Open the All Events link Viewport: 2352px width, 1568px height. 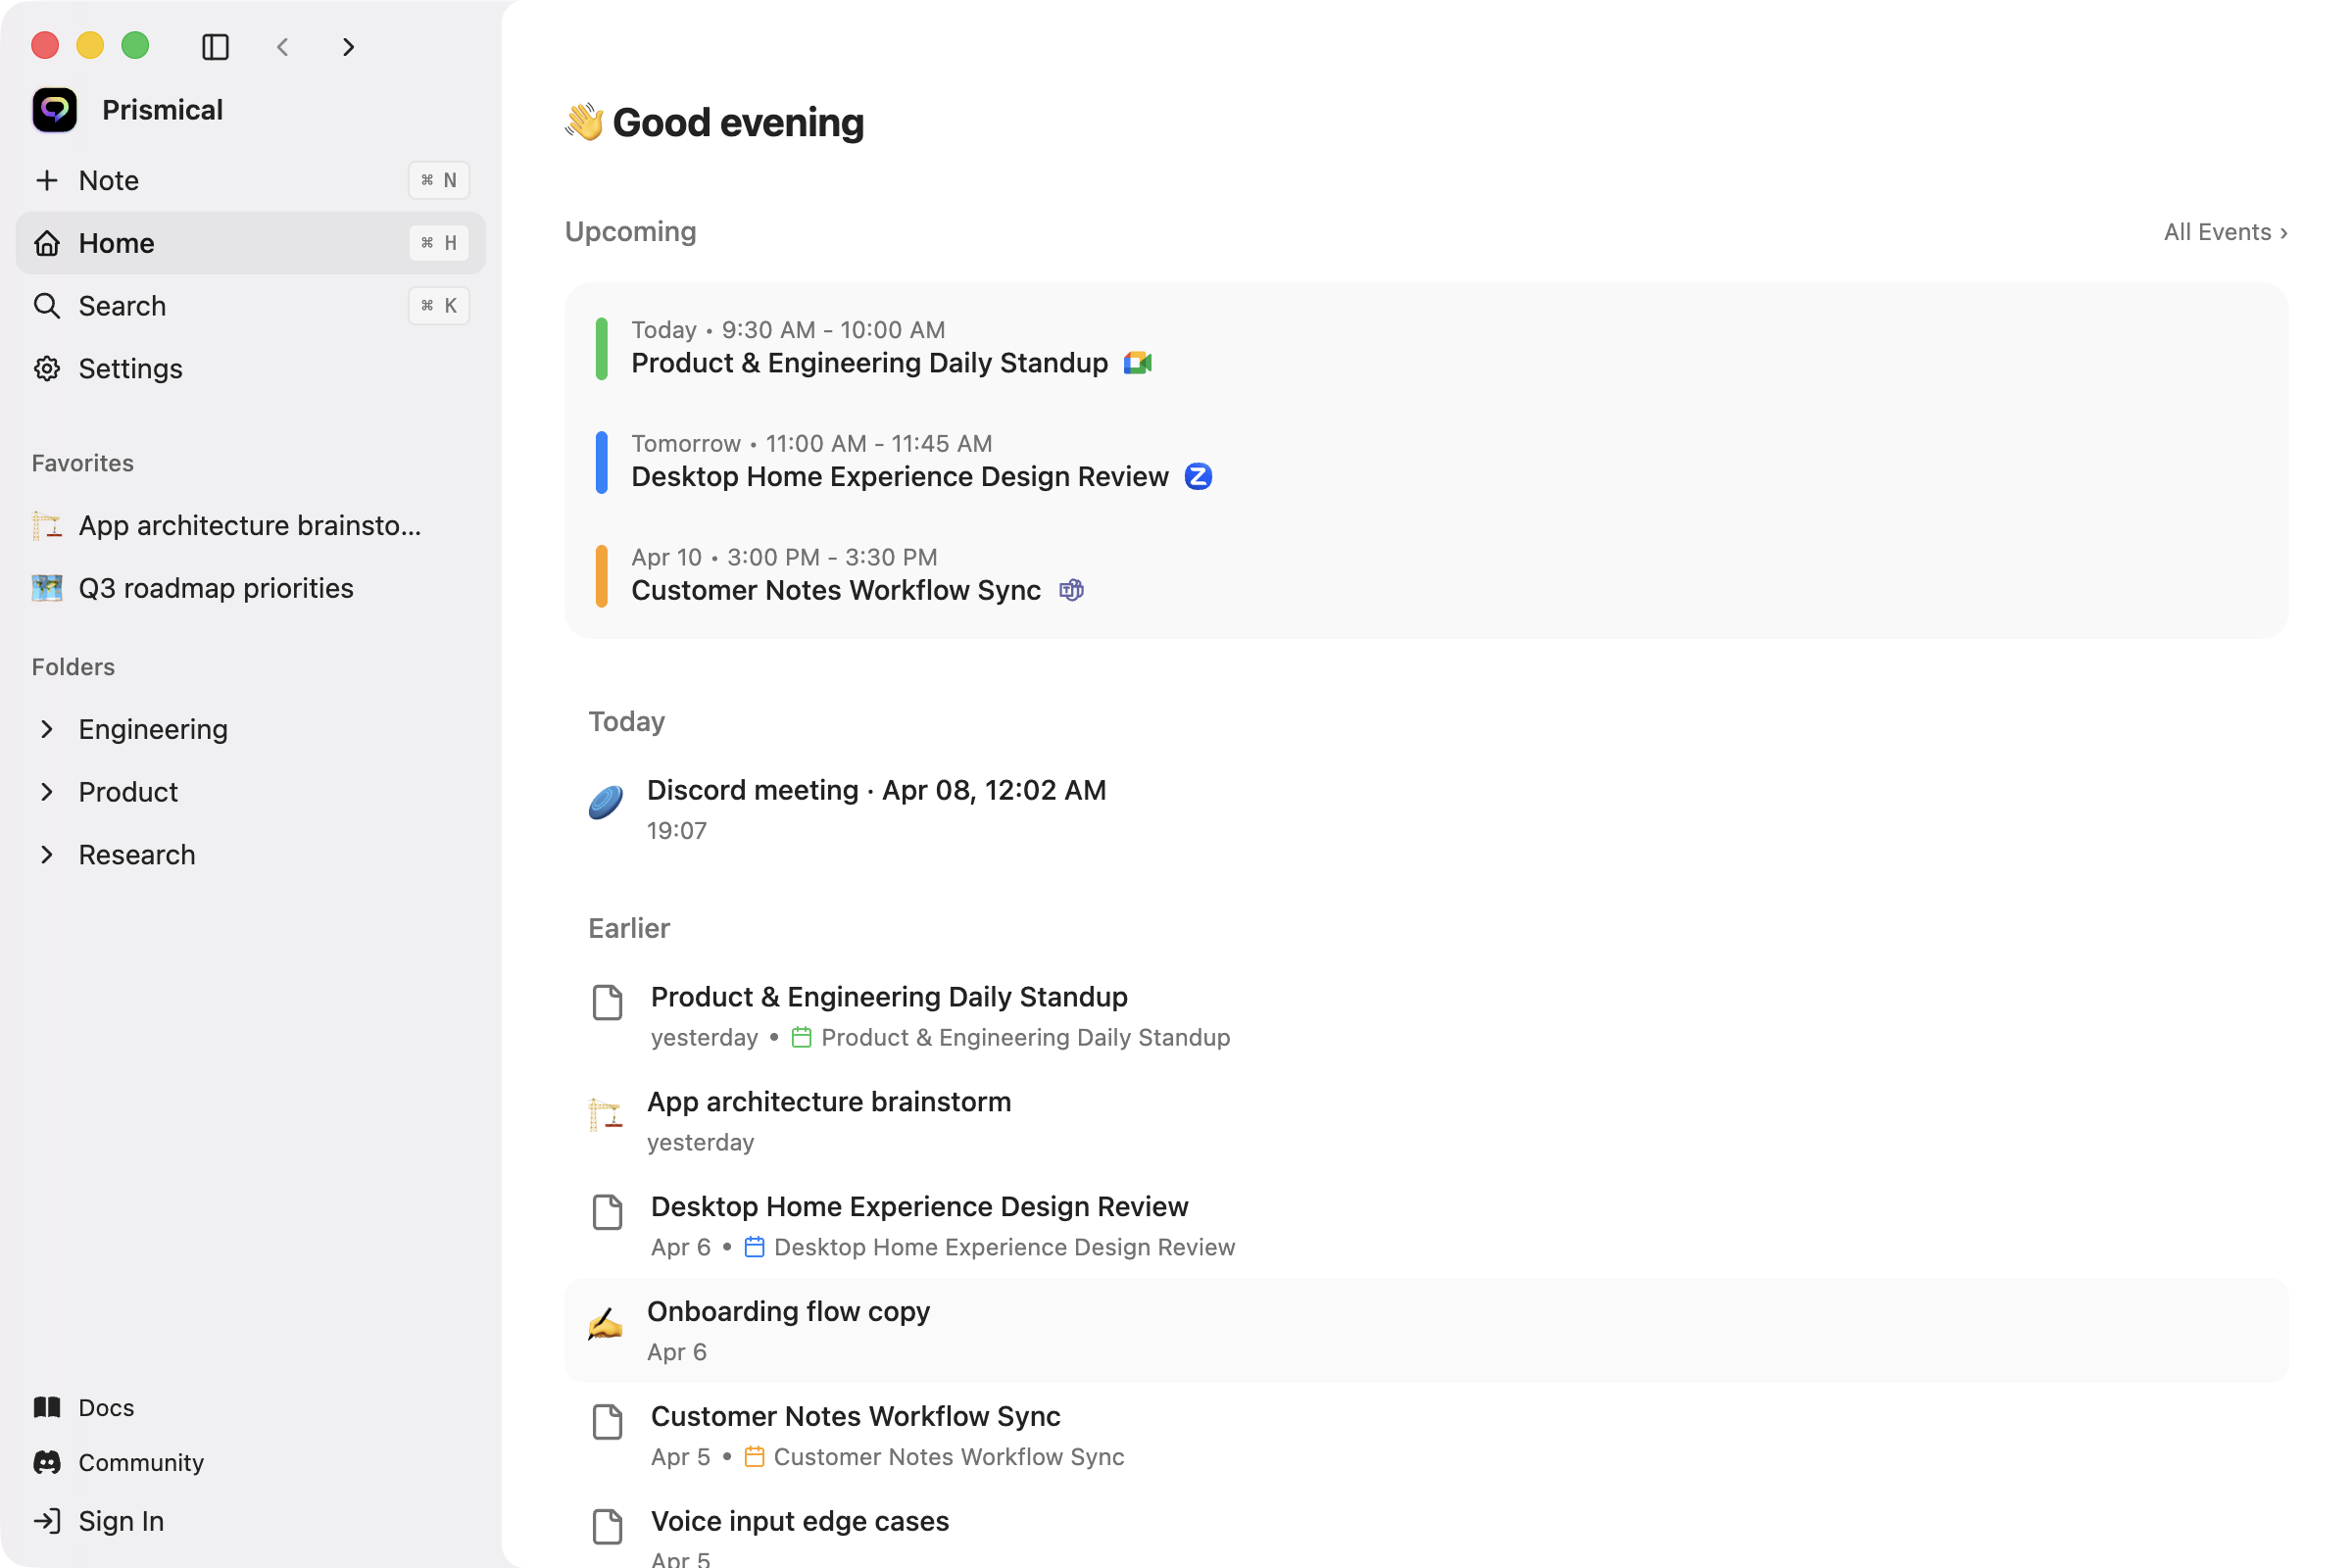[2224, 232]
